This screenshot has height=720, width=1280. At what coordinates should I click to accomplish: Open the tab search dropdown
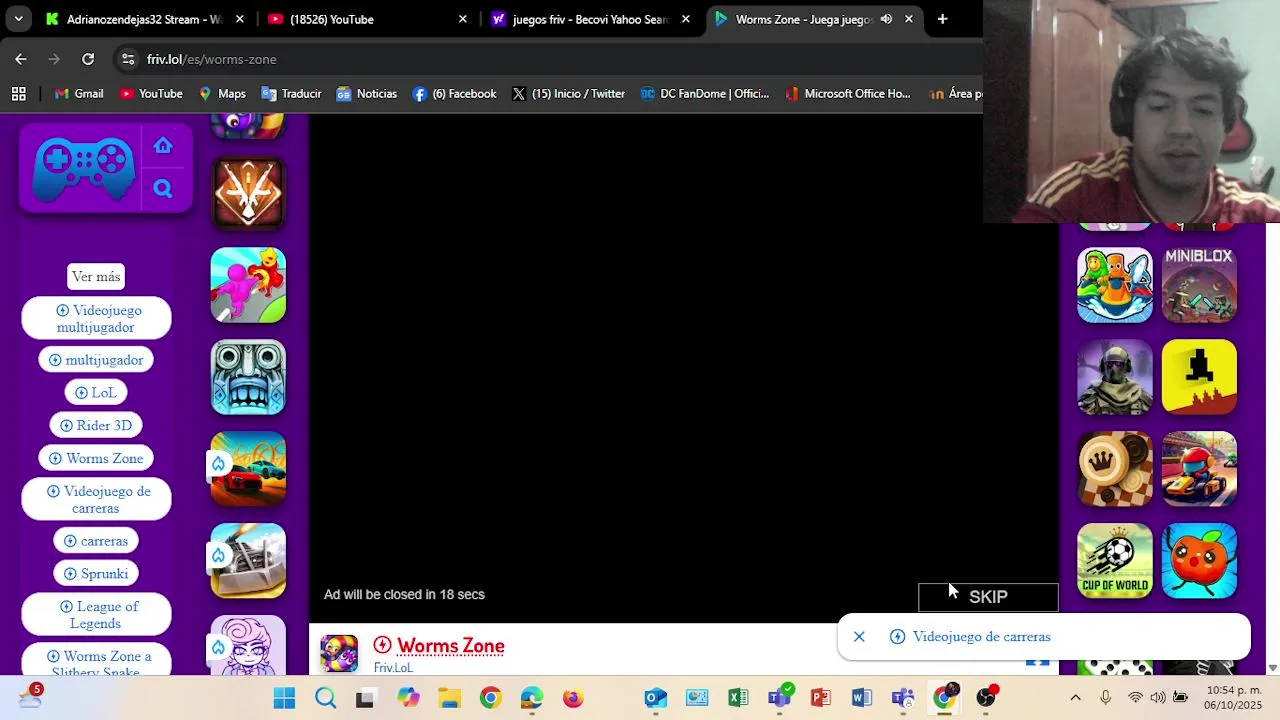click(18, 19)
